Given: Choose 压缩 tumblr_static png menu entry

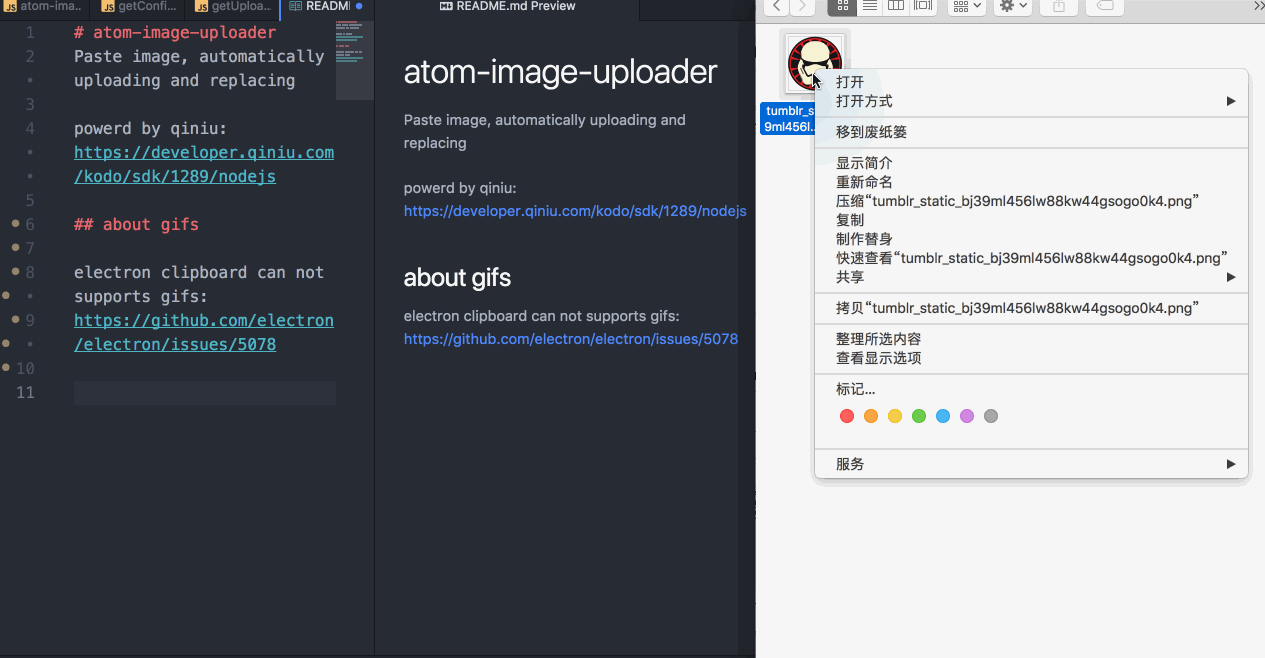Looking at the screenshot, I should [1032, 201].
